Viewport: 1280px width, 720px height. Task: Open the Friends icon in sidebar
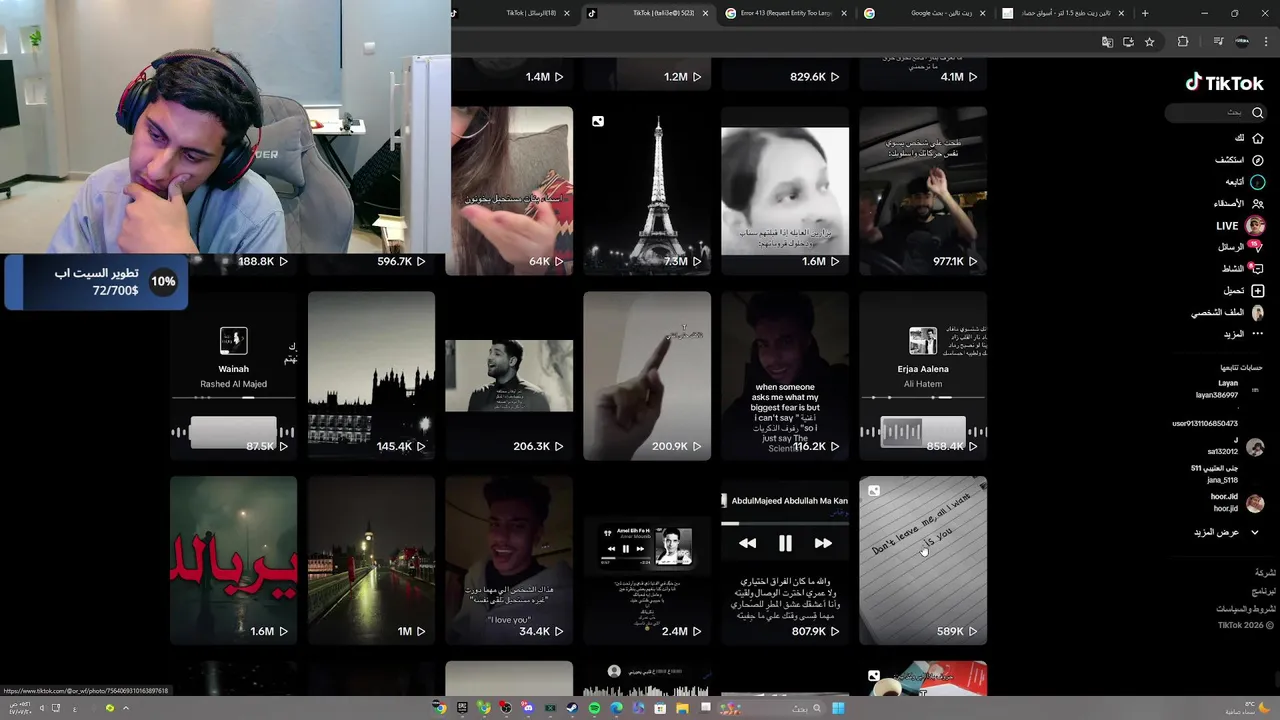click(x=1258, y=204)
